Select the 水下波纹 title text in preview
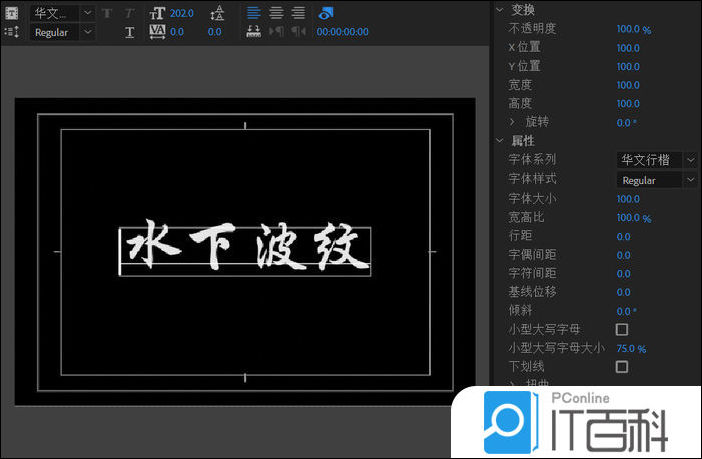Image resolution: width=702 pixels, height=459 pixels. click(x=248, y=245)
